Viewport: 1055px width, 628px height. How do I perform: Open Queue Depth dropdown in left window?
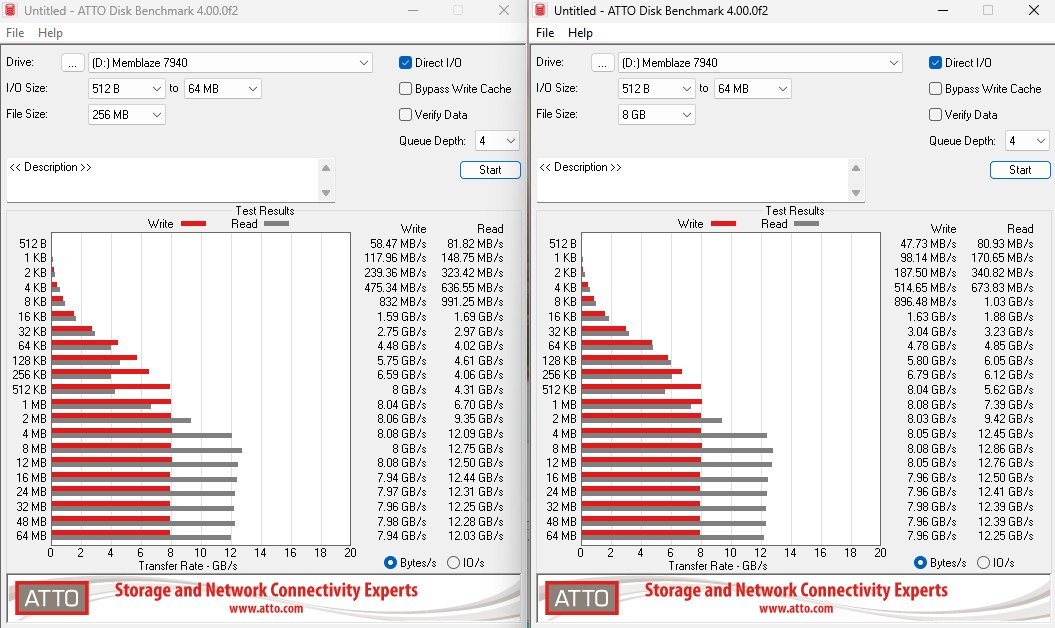[497, 141]
